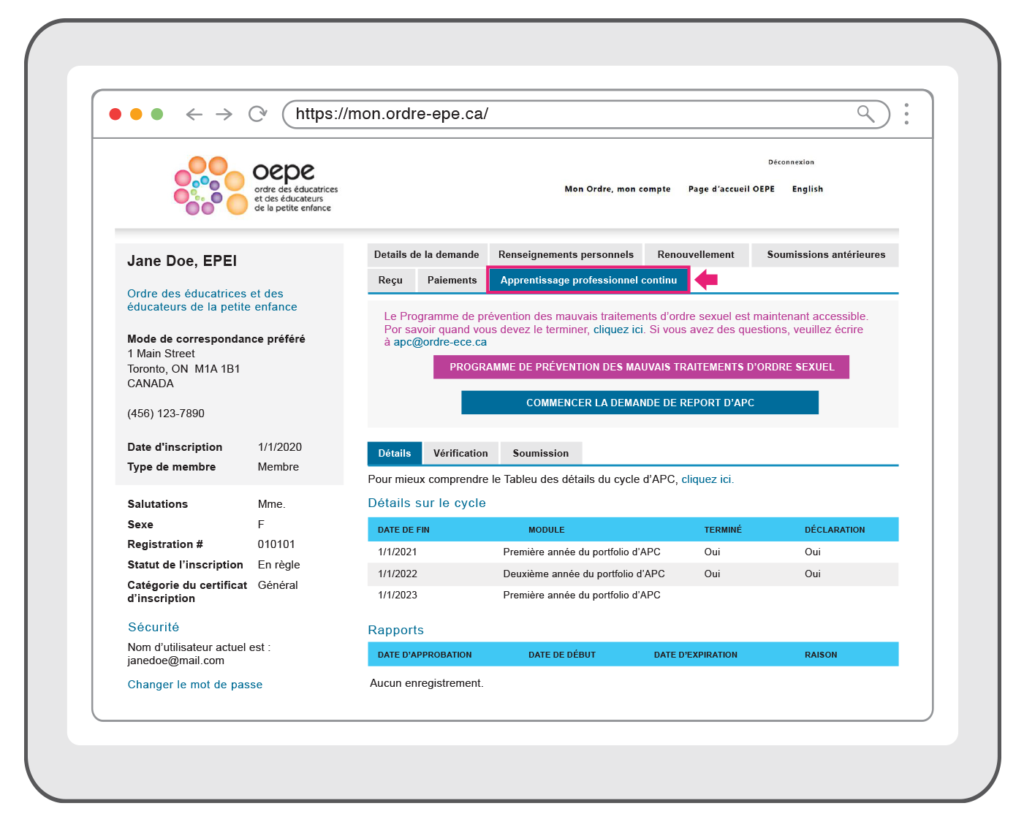
Task: Click the 1/1/2021 date cell
Action: pyautogui.click(x=397, y=552)
